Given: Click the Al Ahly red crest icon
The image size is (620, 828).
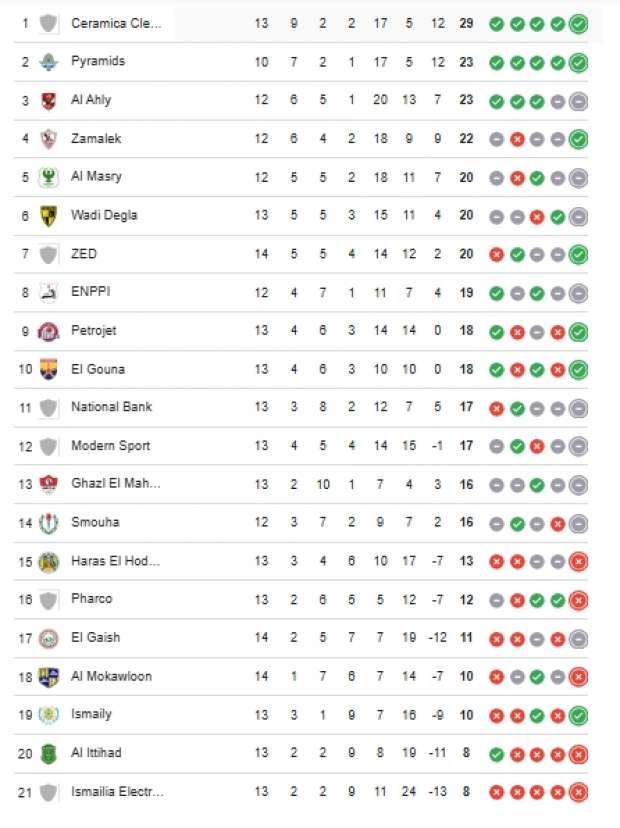Looking at the screenshot, I should (x=48, y=100).
